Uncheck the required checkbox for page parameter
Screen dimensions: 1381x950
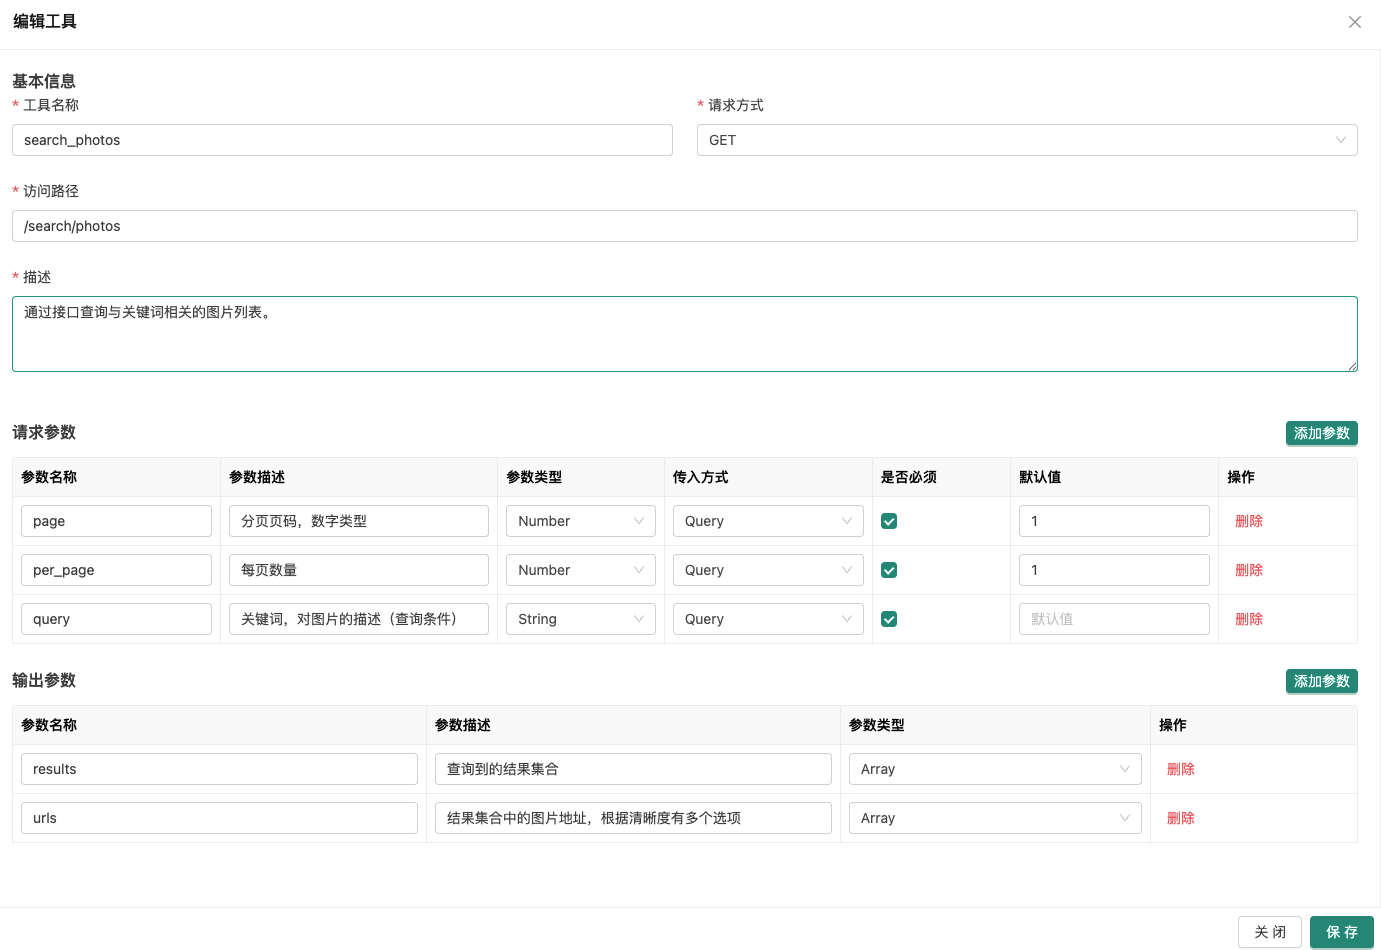coord(889,521)
